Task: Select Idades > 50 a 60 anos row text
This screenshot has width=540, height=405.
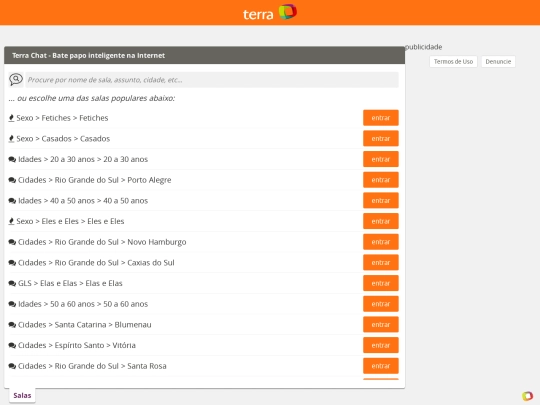Action: [83, 304]
